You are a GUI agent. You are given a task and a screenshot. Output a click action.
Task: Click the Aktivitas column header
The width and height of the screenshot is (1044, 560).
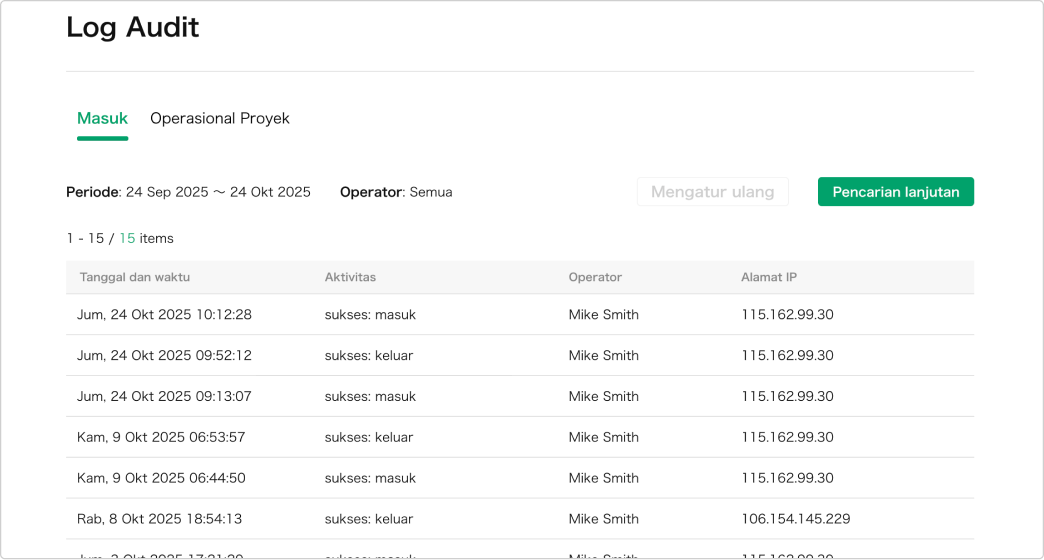point(350,277)
